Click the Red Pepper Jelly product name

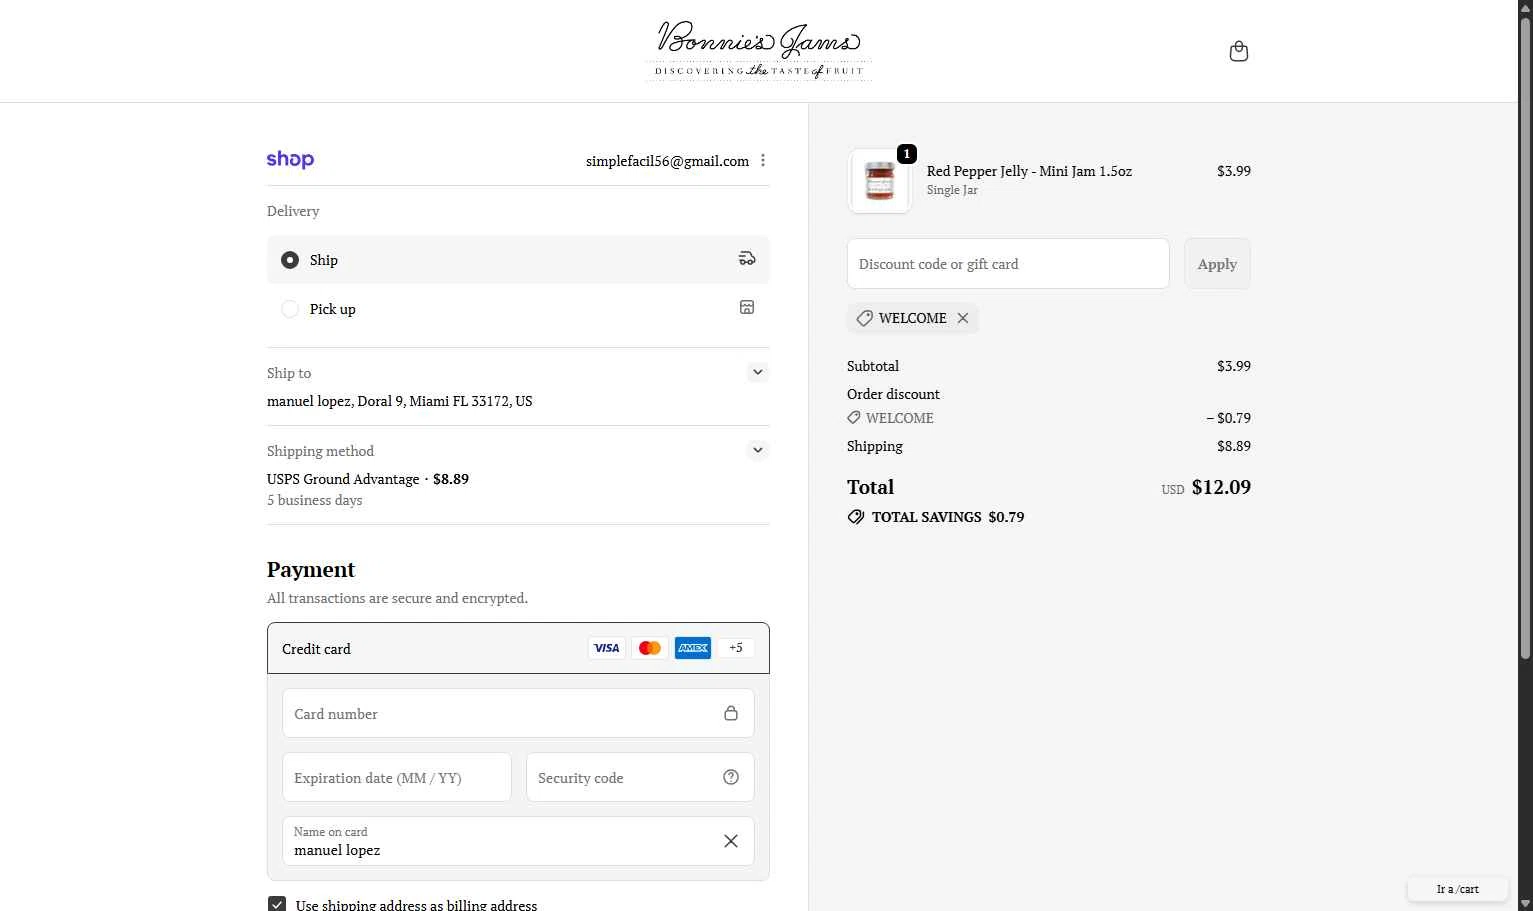1029,171
